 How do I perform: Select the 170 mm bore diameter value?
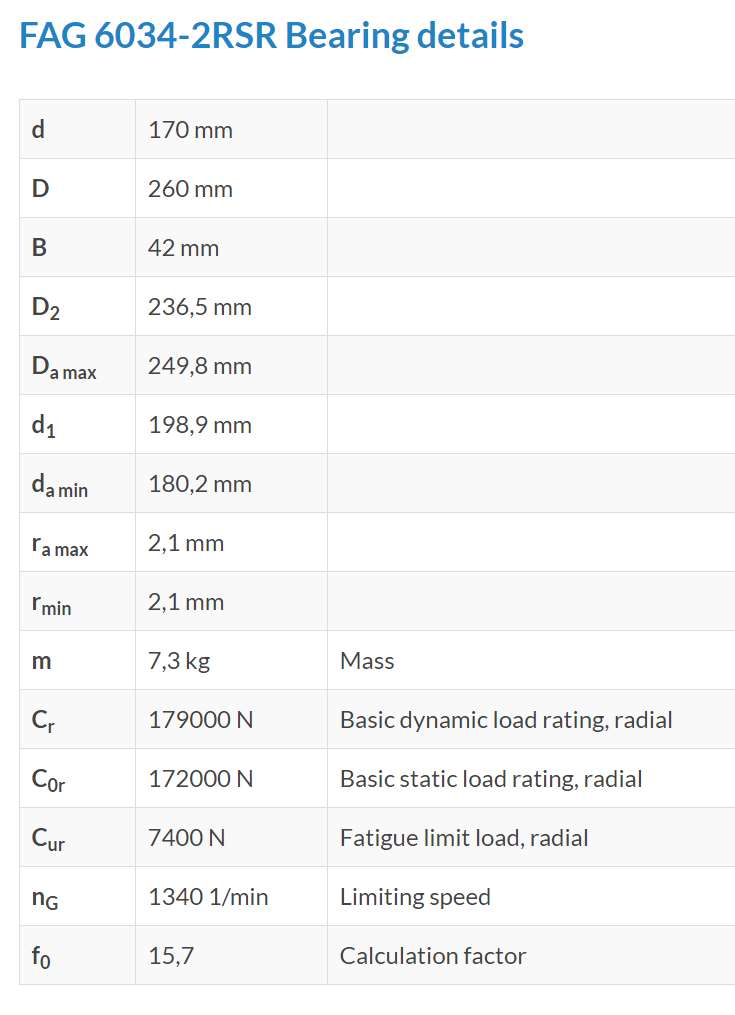[x=190, y=130]
